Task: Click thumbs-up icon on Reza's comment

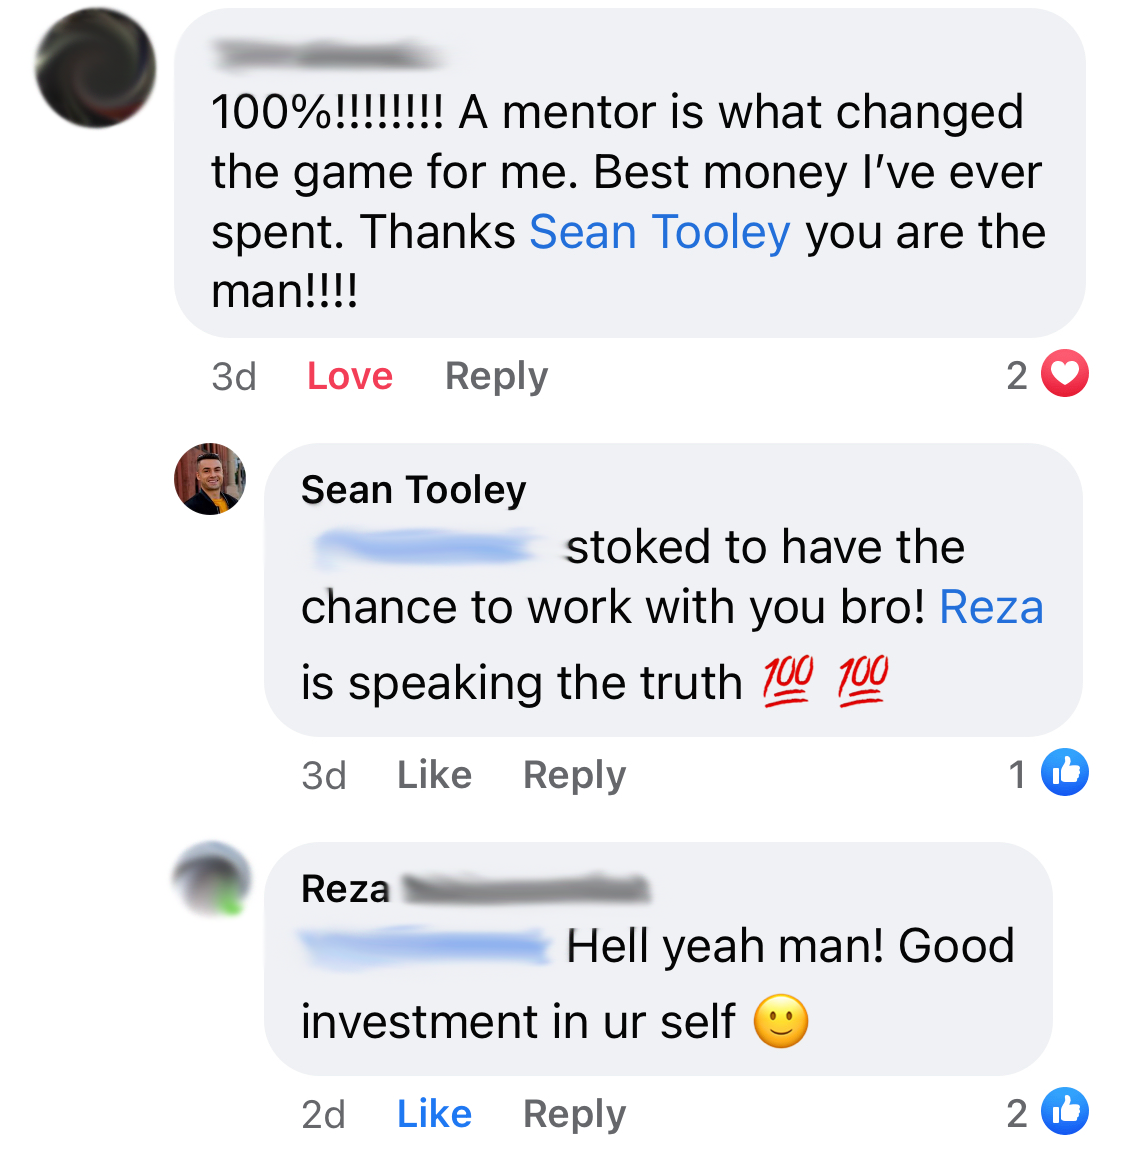Action: [1065, 1111]
